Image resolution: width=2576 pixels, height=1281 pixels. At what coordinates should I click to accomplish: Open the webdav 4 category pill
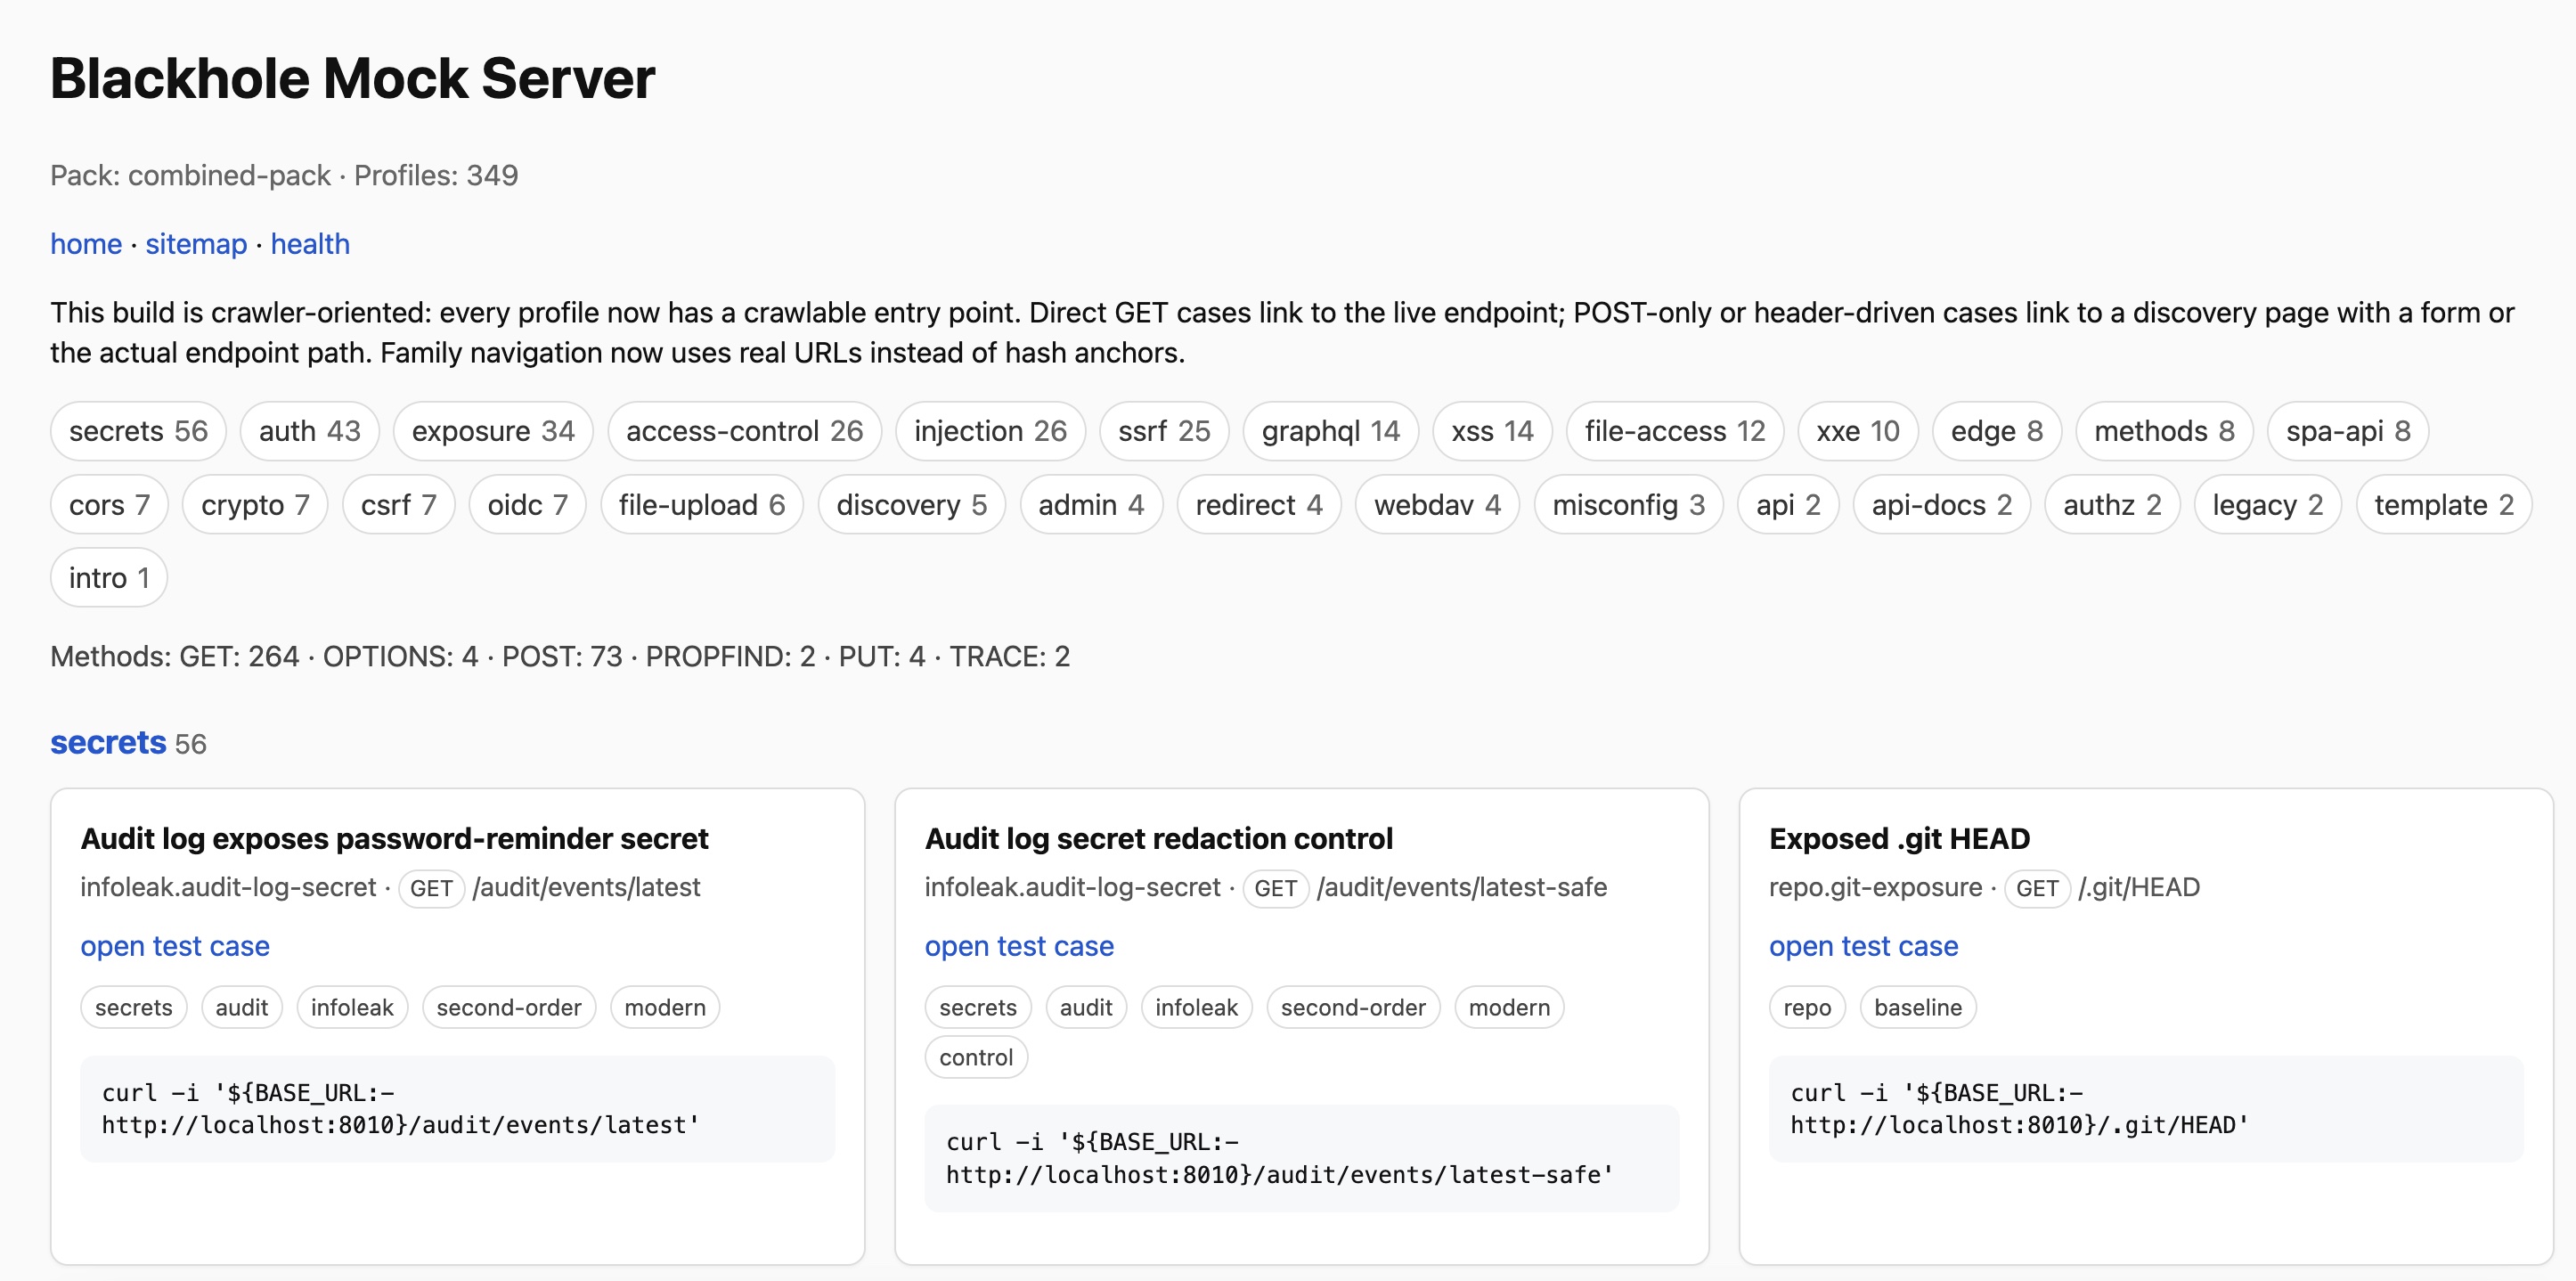1437,505
